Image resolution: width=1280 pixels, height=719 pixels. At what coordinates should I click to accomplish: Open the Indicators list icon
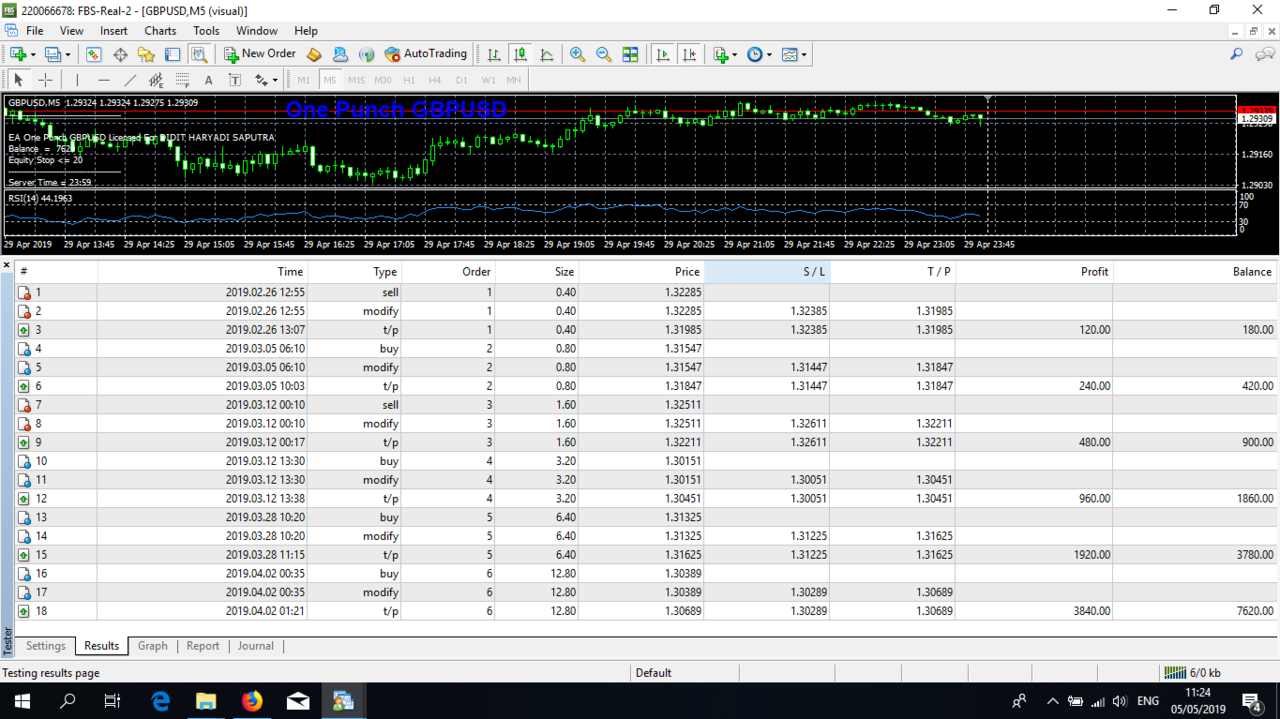(x=720, y=54)
